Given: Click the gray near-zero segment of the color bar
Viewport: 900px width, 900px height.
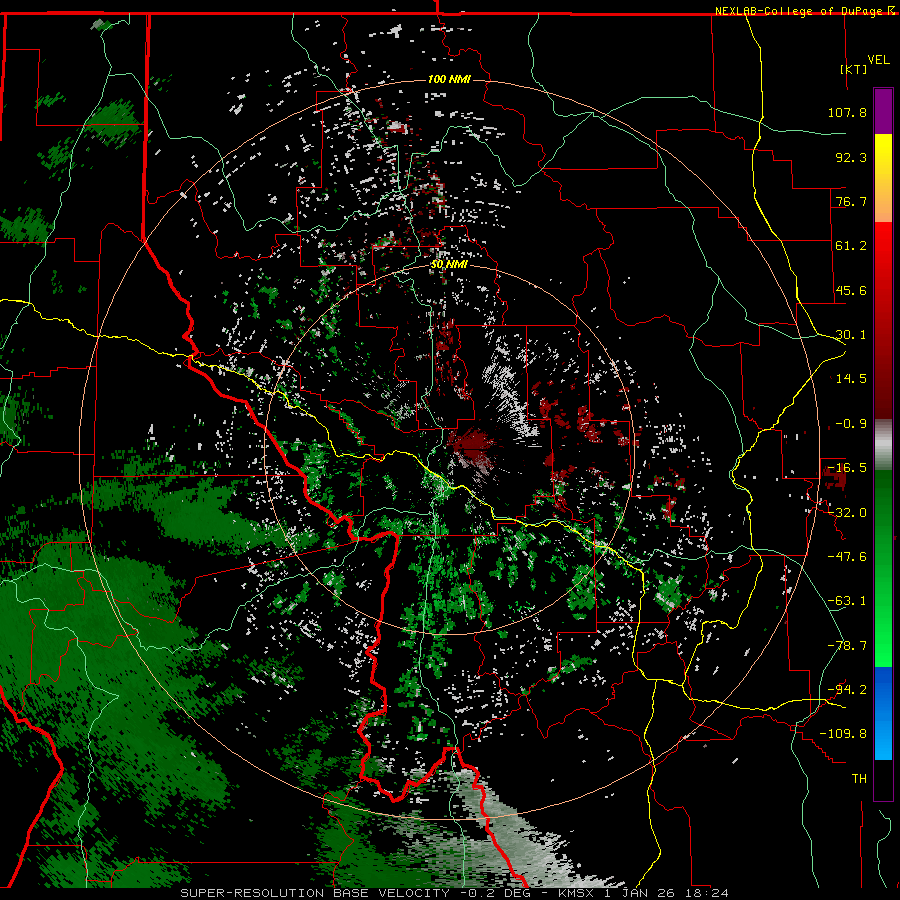Looking at the screenshot, I should (x=883, y=445).
